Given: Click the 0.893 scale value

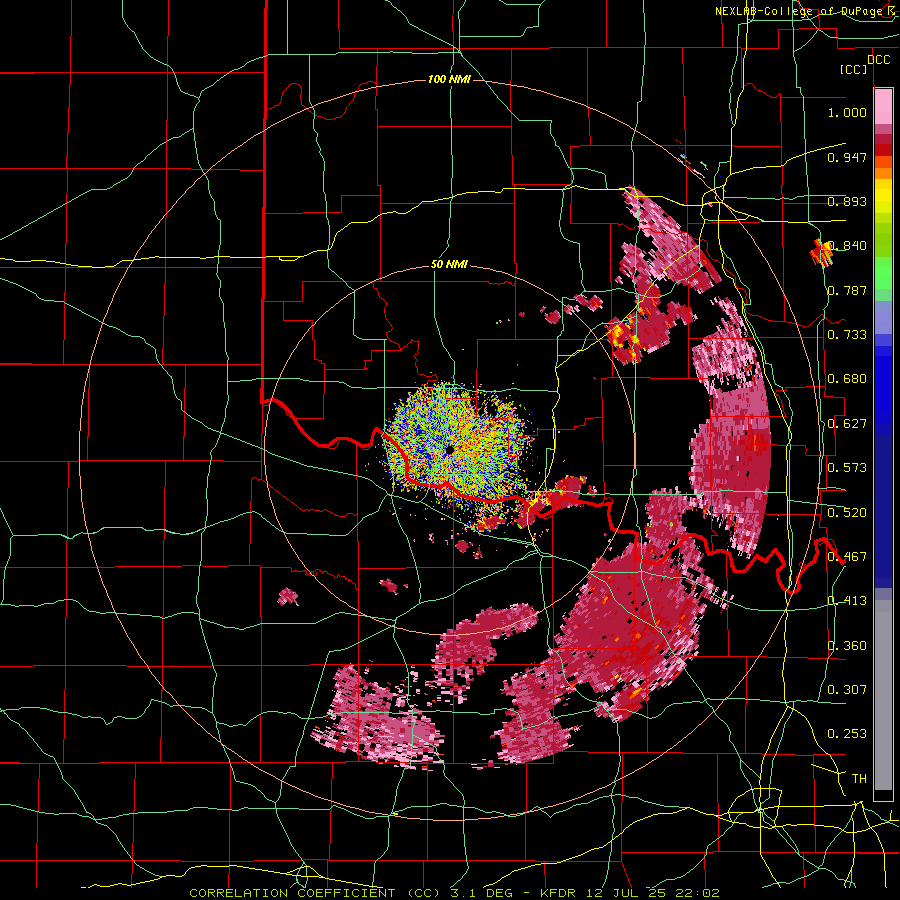Looking at the screenshot, I should (847, 201).
